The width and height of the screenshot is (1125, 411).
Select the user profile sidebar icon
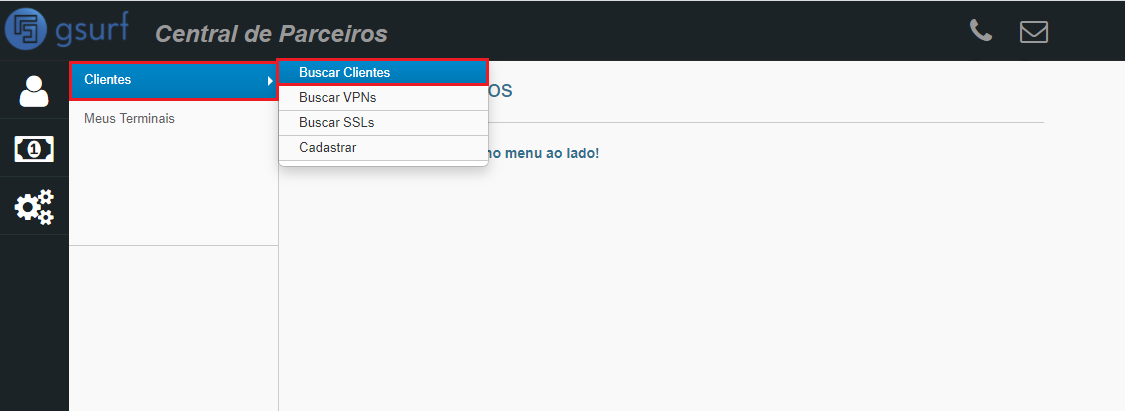point(34,90)
